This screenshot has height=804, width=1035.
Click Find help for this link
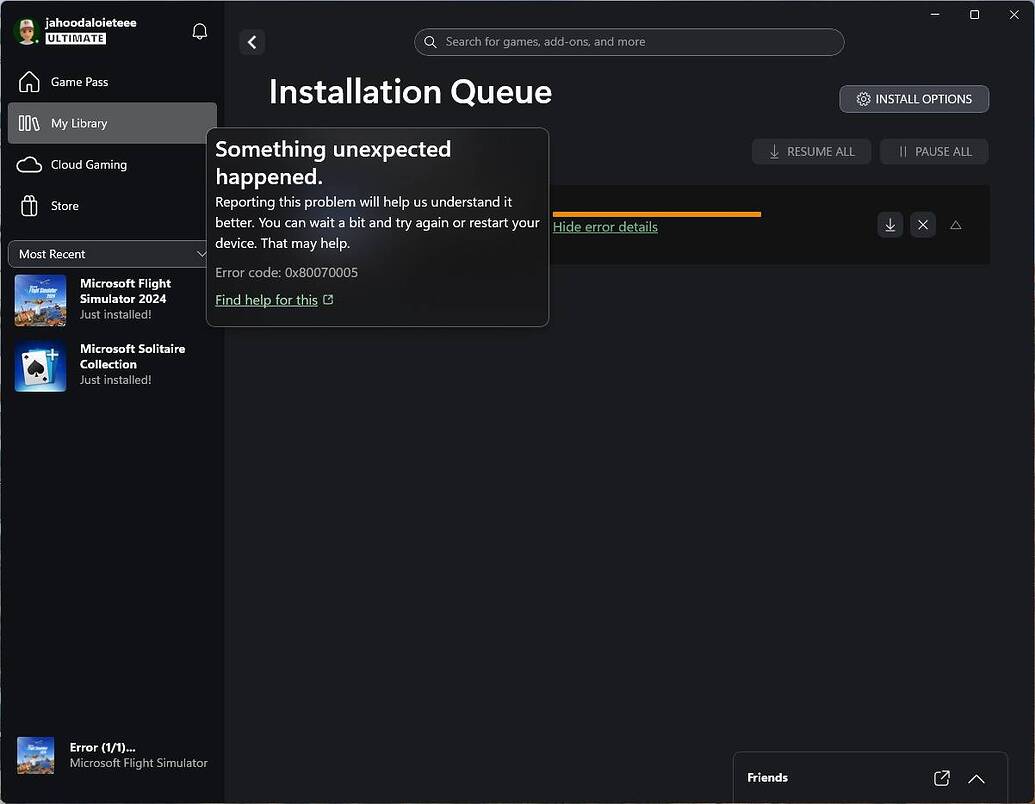tap(267, 299)
